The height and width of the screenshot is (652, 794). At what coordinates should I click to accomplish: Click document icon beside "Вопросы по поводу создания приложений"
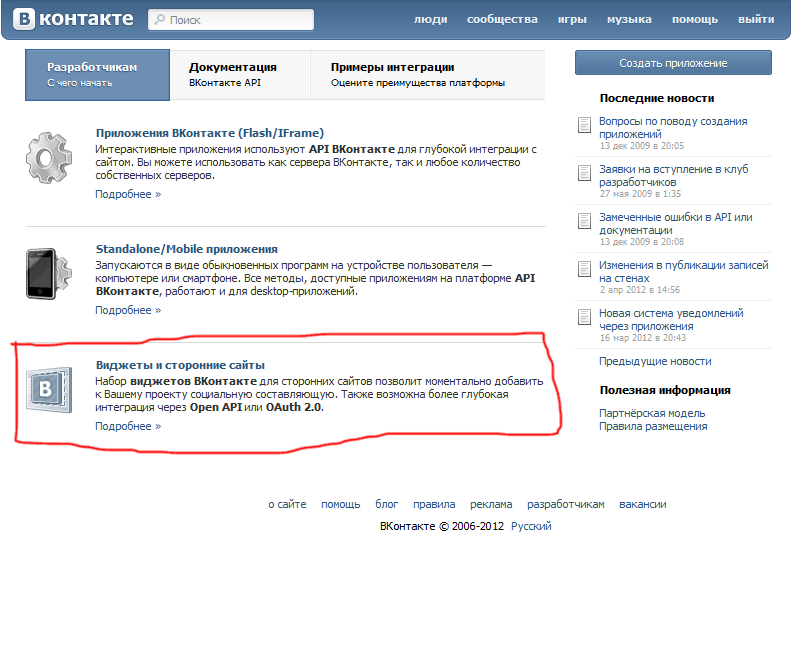pyautogui.click(x=584, y=125)
